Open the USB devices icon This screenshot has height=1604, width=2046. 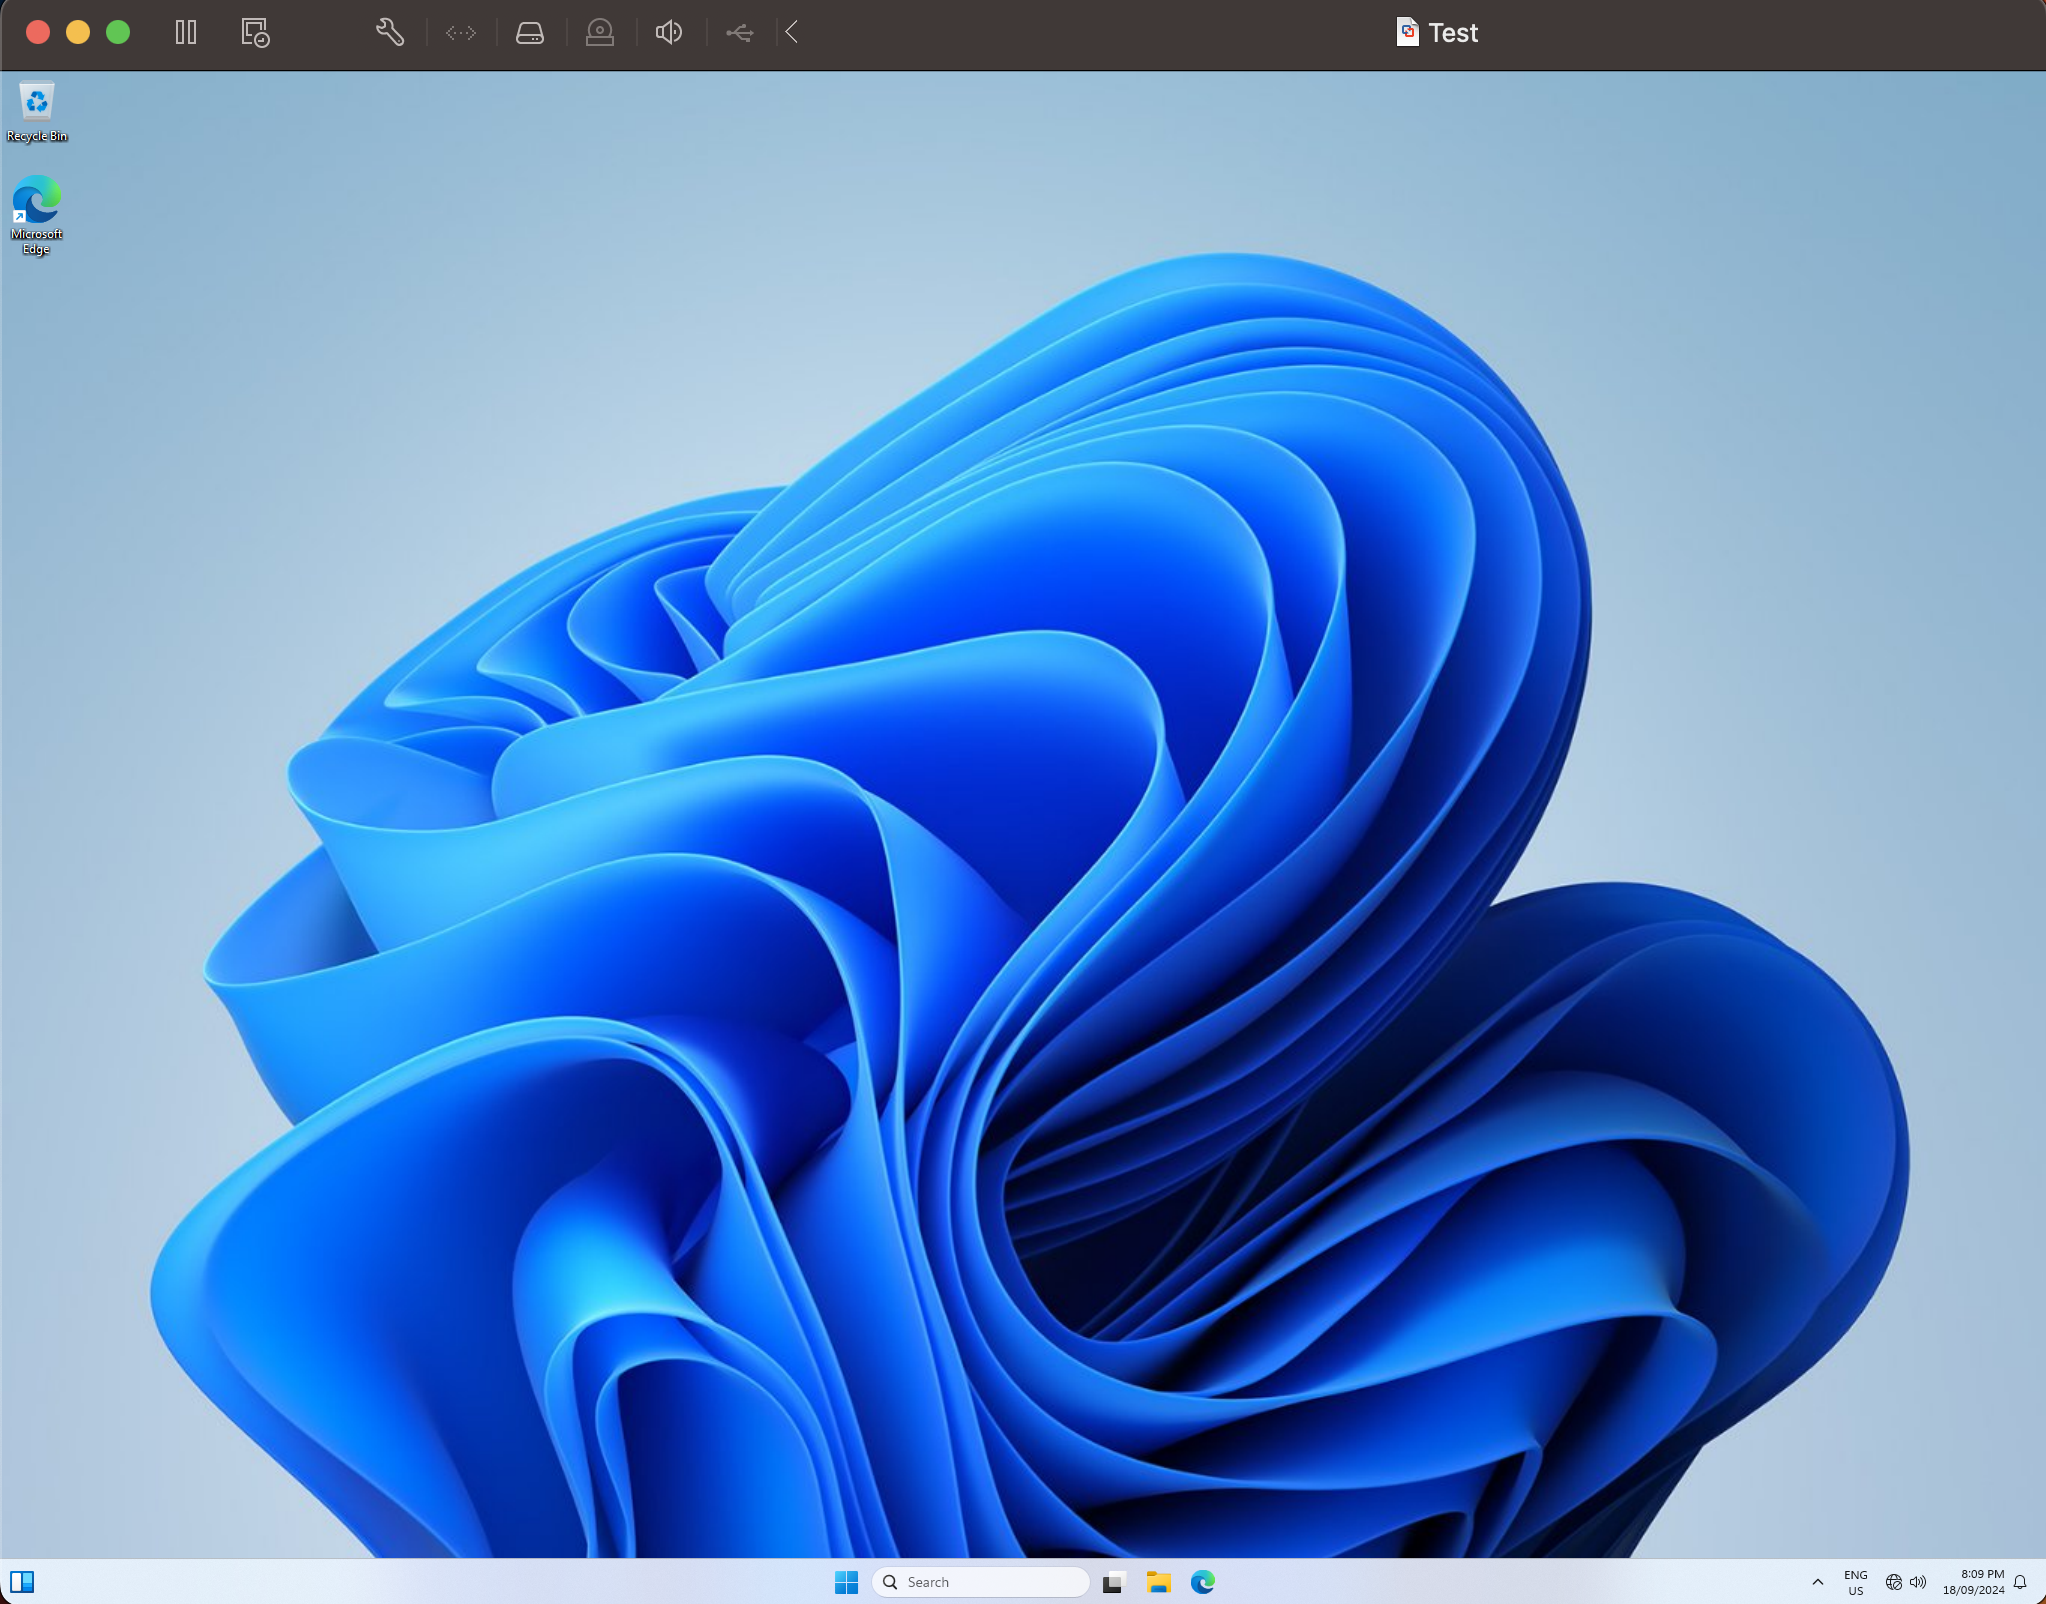pos(740,33)
